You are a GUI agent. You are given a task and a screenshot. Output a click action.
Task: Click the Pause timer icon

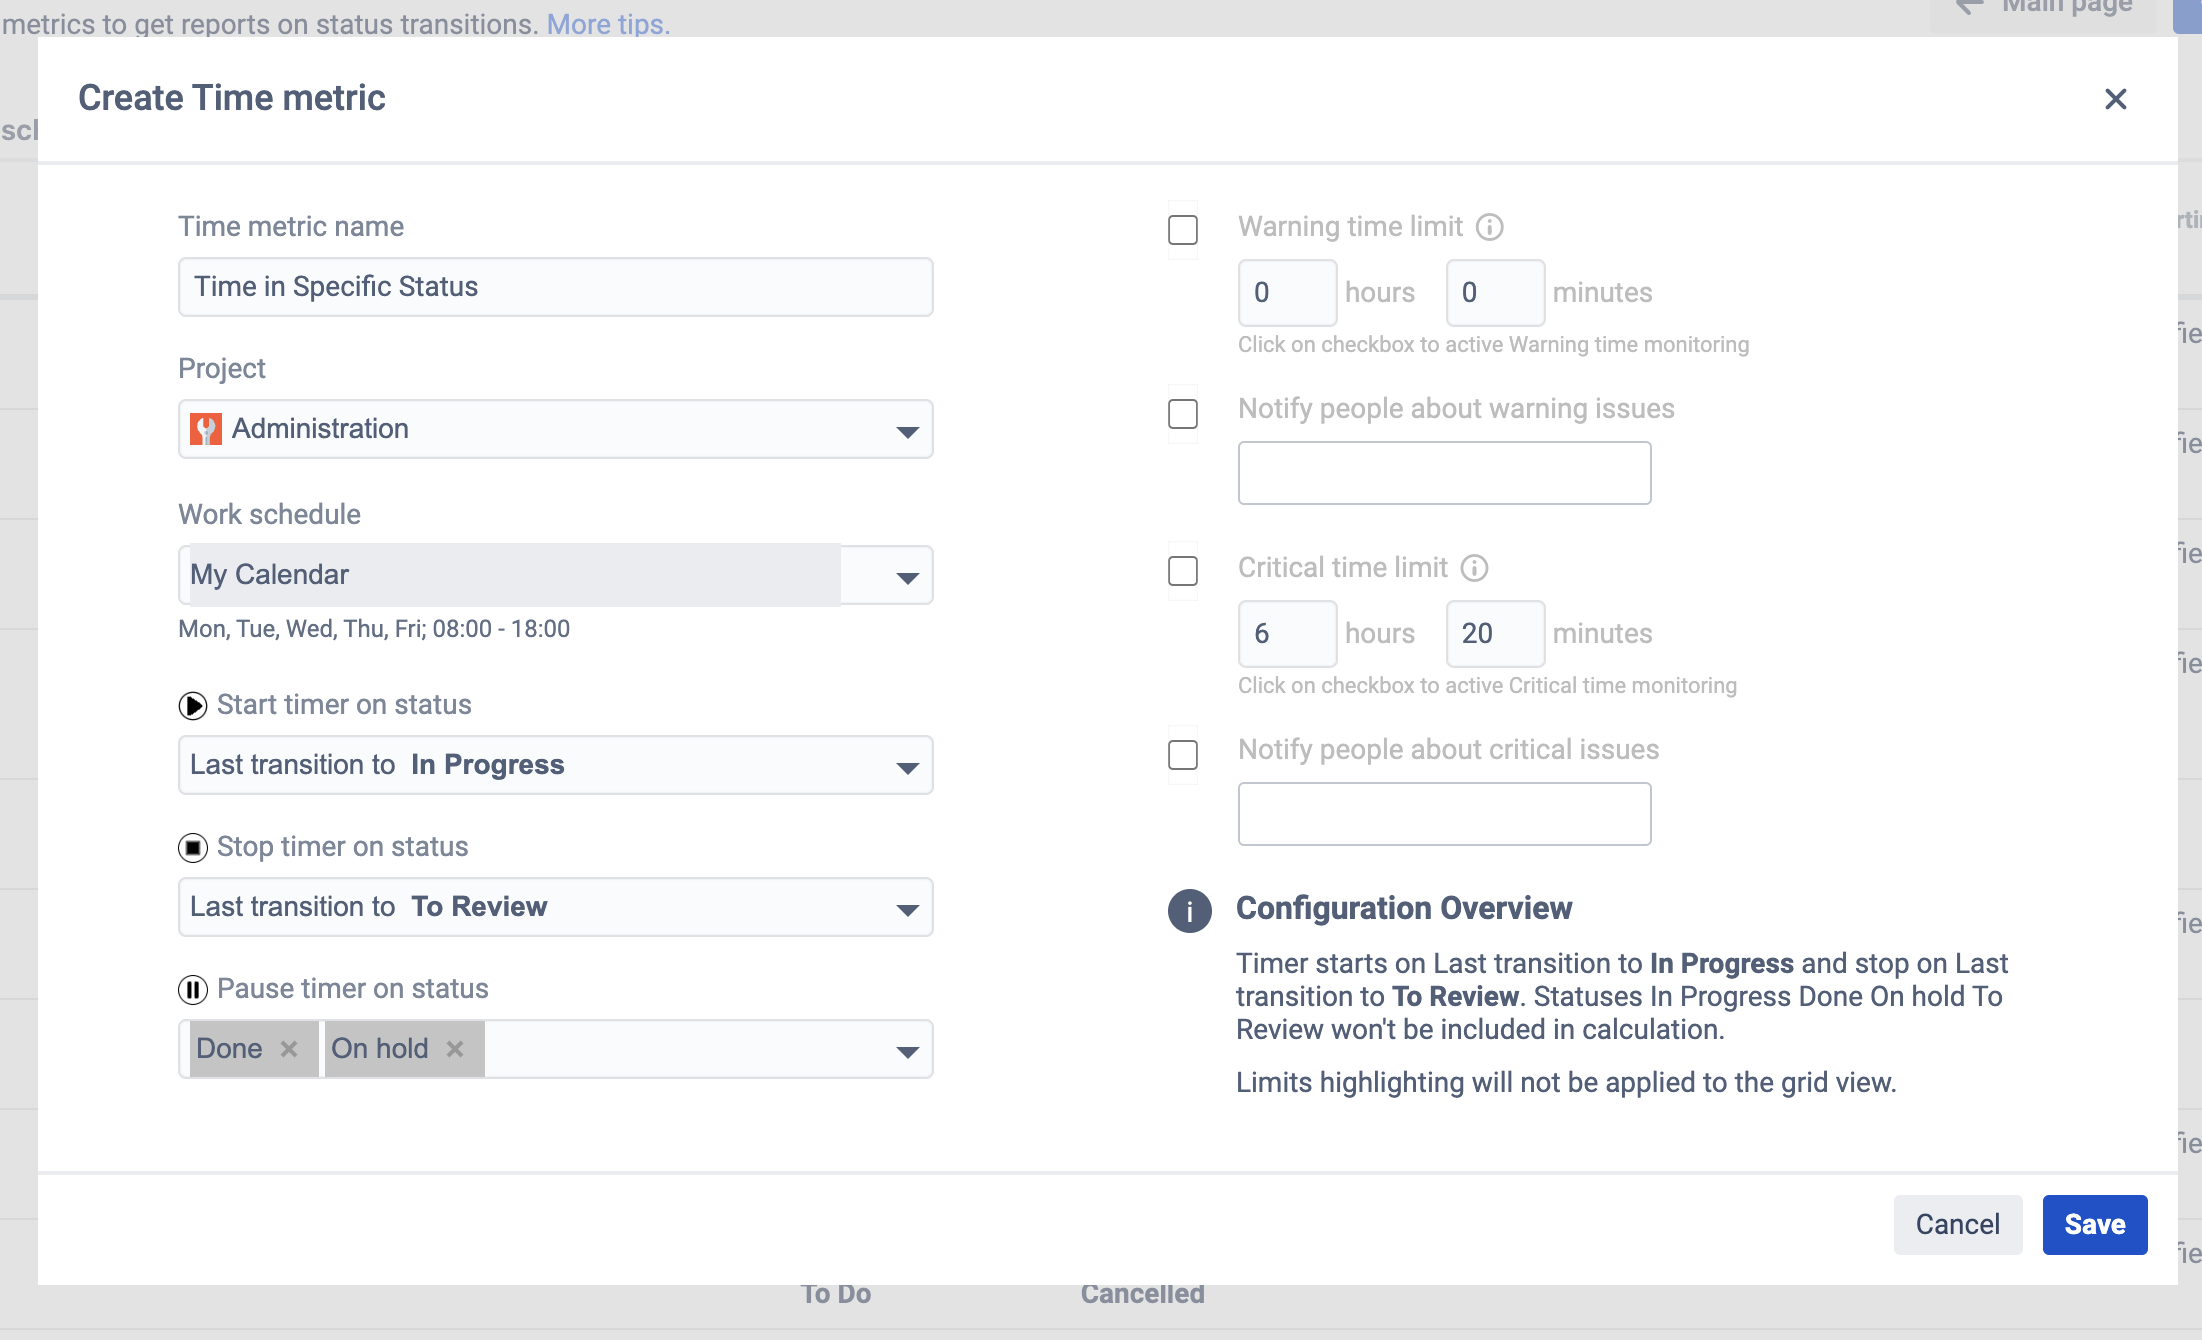pyautogui.click(x=193, y=990)
